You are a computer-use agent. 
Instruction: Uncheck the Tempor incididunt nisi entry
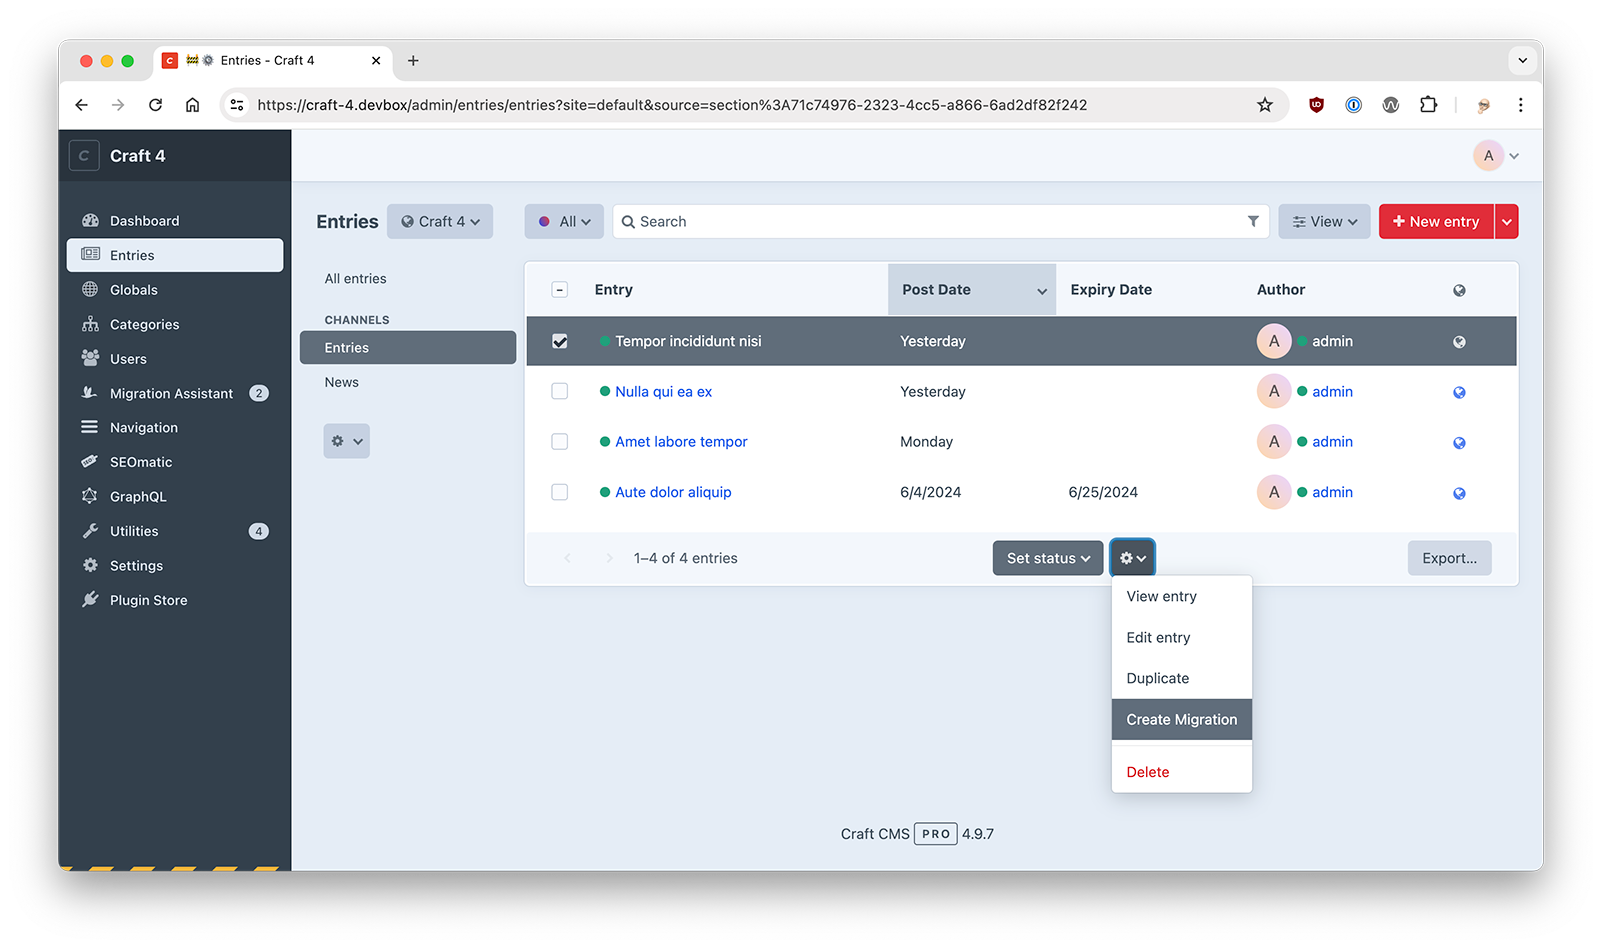click(560, 341)
